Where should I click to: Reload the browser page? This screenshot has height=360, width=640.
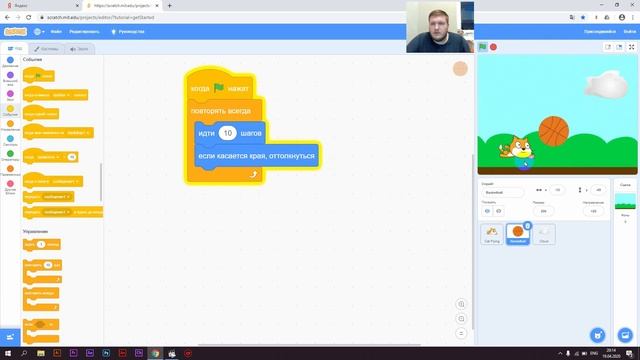[29, 18]
